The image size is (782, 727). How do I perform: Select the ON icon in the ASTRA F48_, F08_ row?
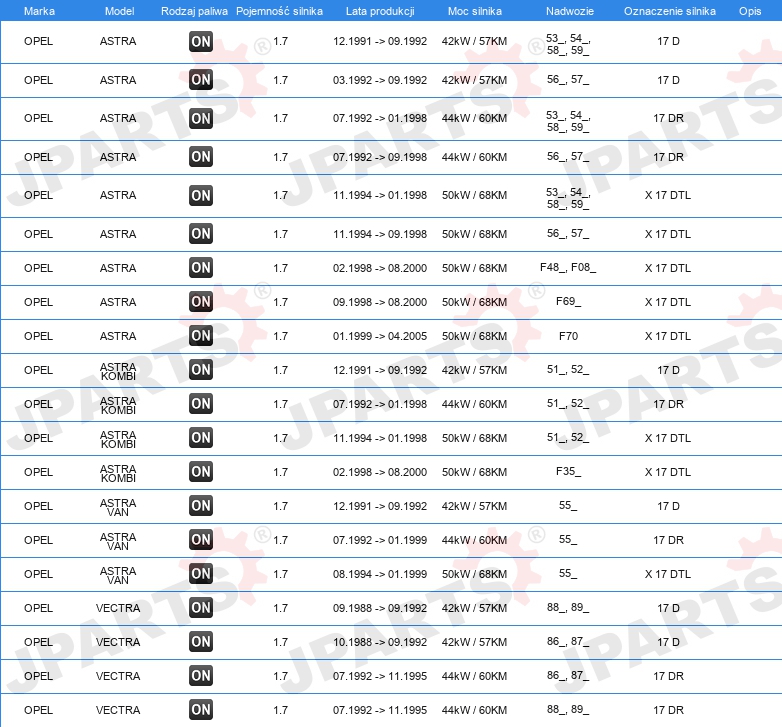(201, 268)
